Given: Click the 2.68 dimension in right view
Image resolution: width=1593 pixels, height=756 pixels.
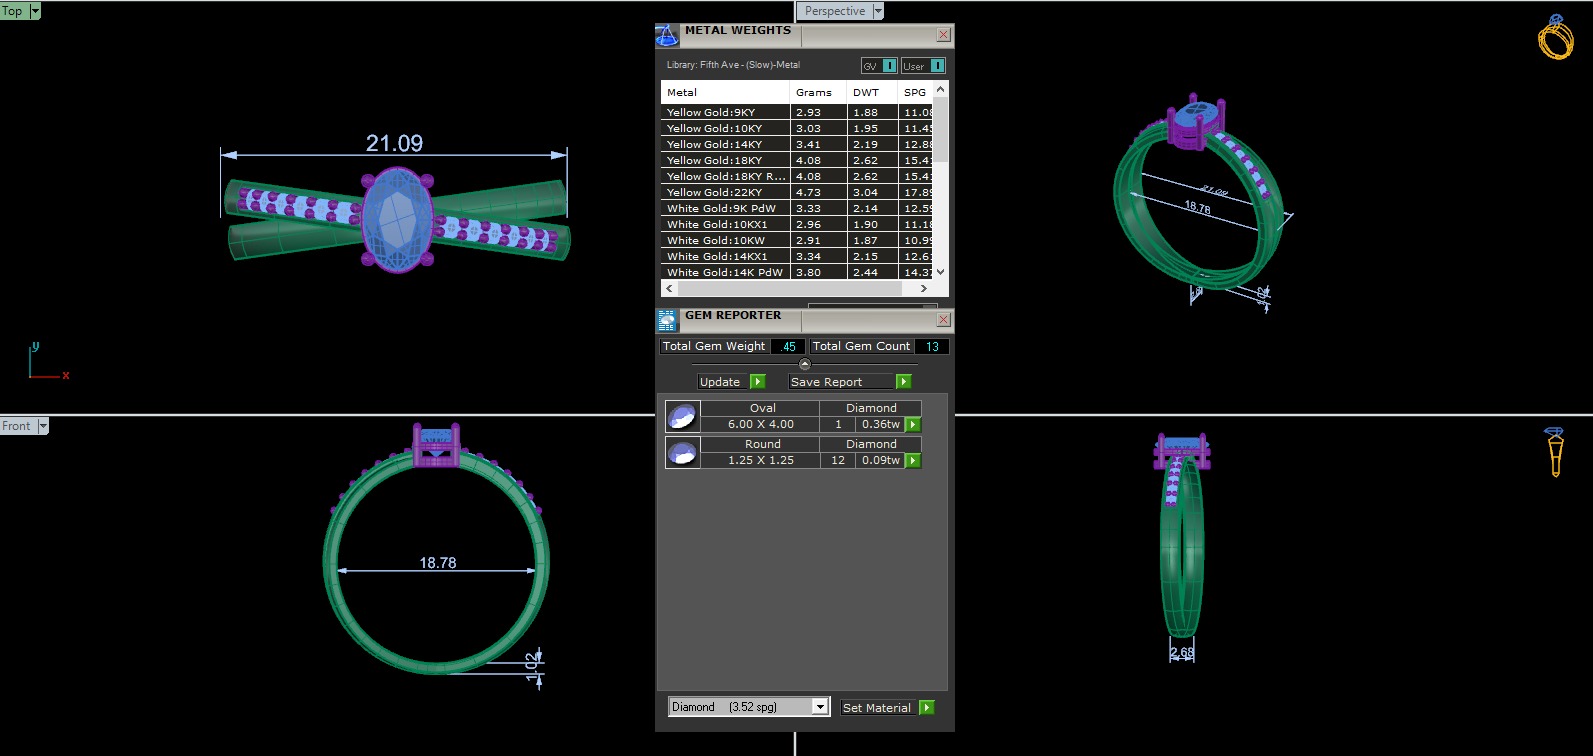Looking at the screenshot, I should click(1182, 653).
